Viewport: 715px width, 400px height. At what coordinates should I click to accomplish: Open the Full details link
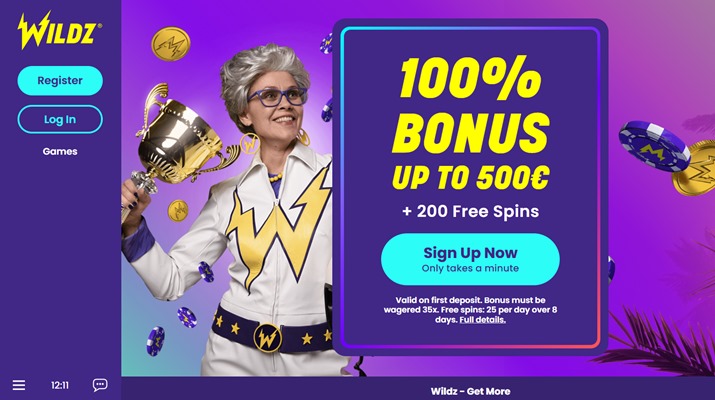(482, 320)
